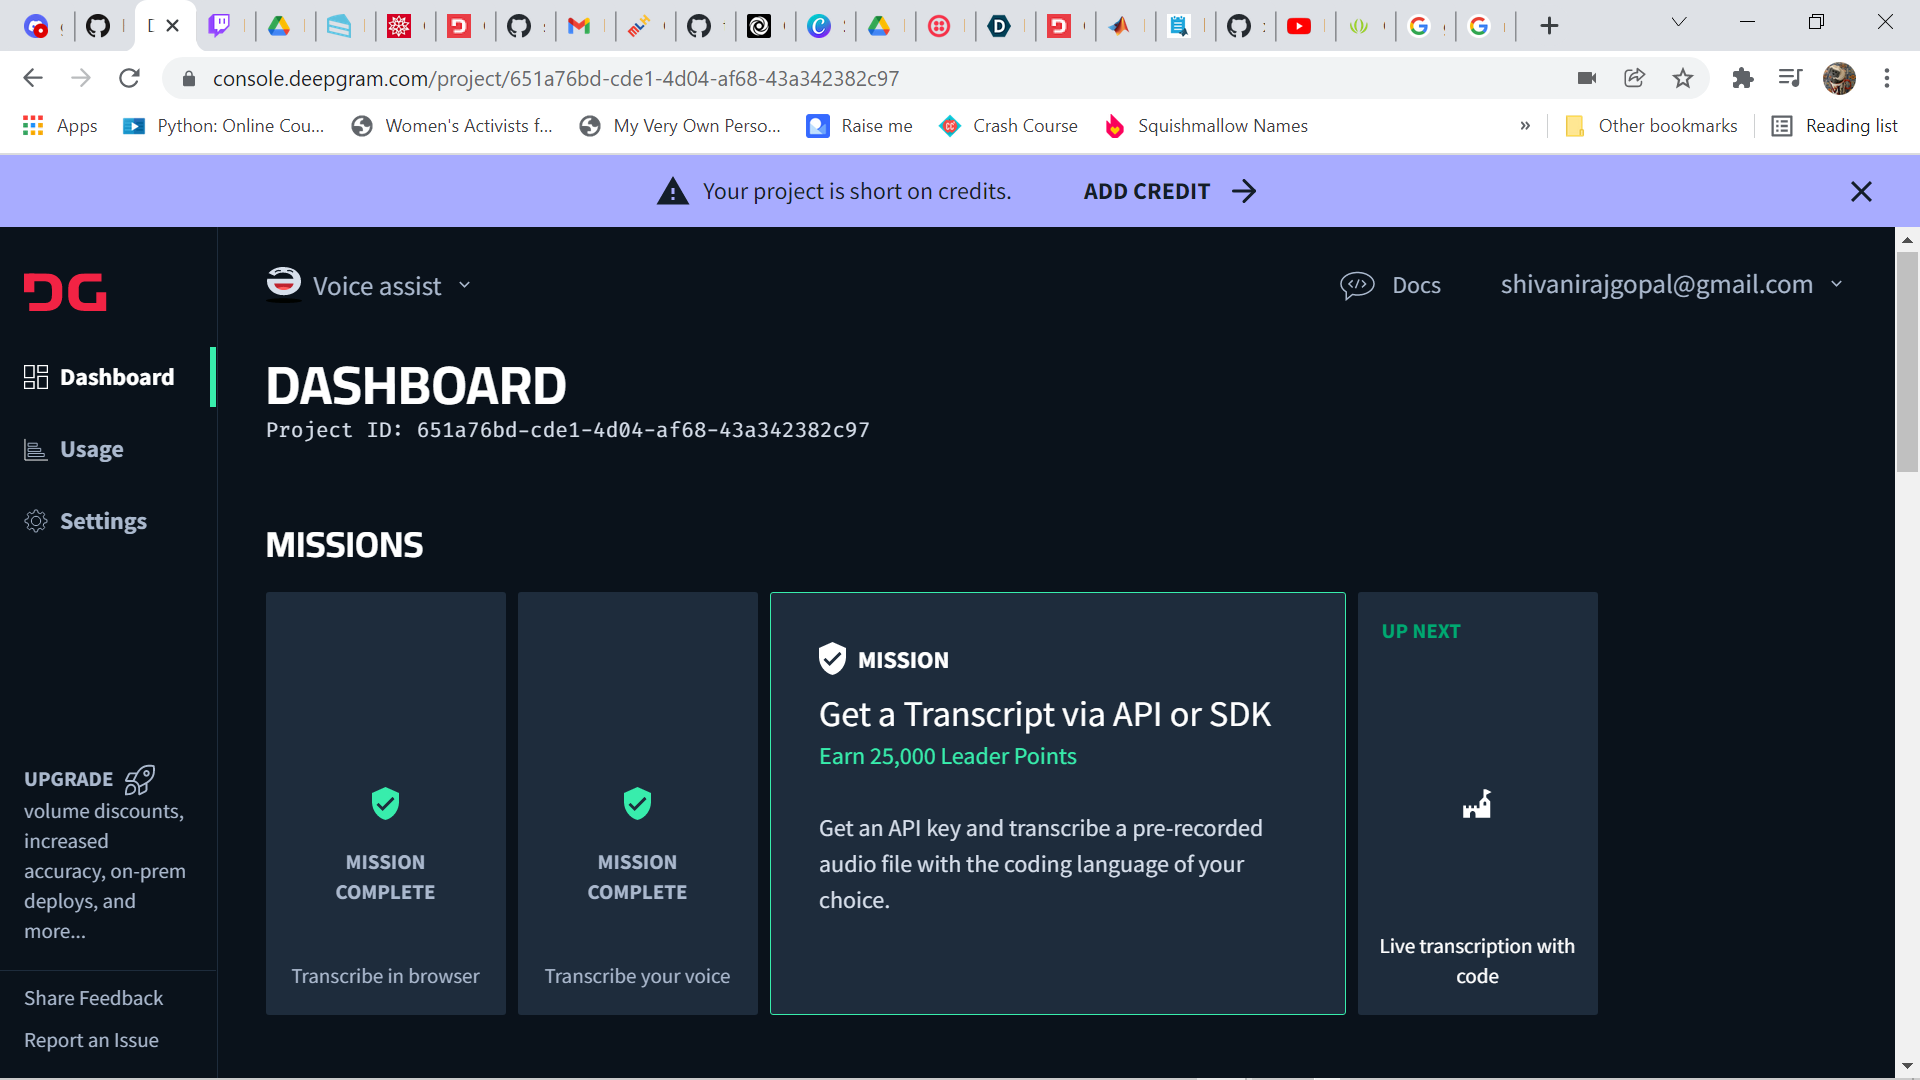Viewport: 1920px width, 1080px height.
Task: Click the Voice assist project avatar icon
Action: [x=284, y=284]
